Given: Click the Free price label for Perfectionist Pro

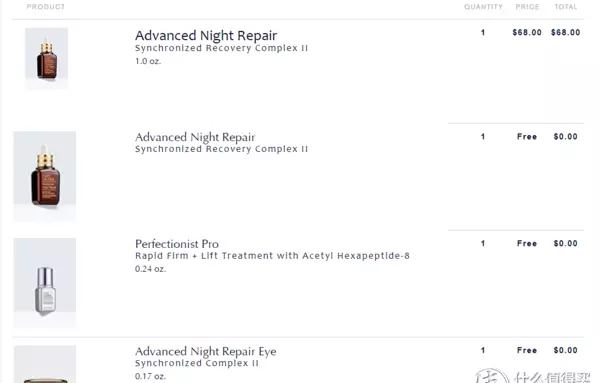Looking at the screenshot, I should click(x=527, y=243).
